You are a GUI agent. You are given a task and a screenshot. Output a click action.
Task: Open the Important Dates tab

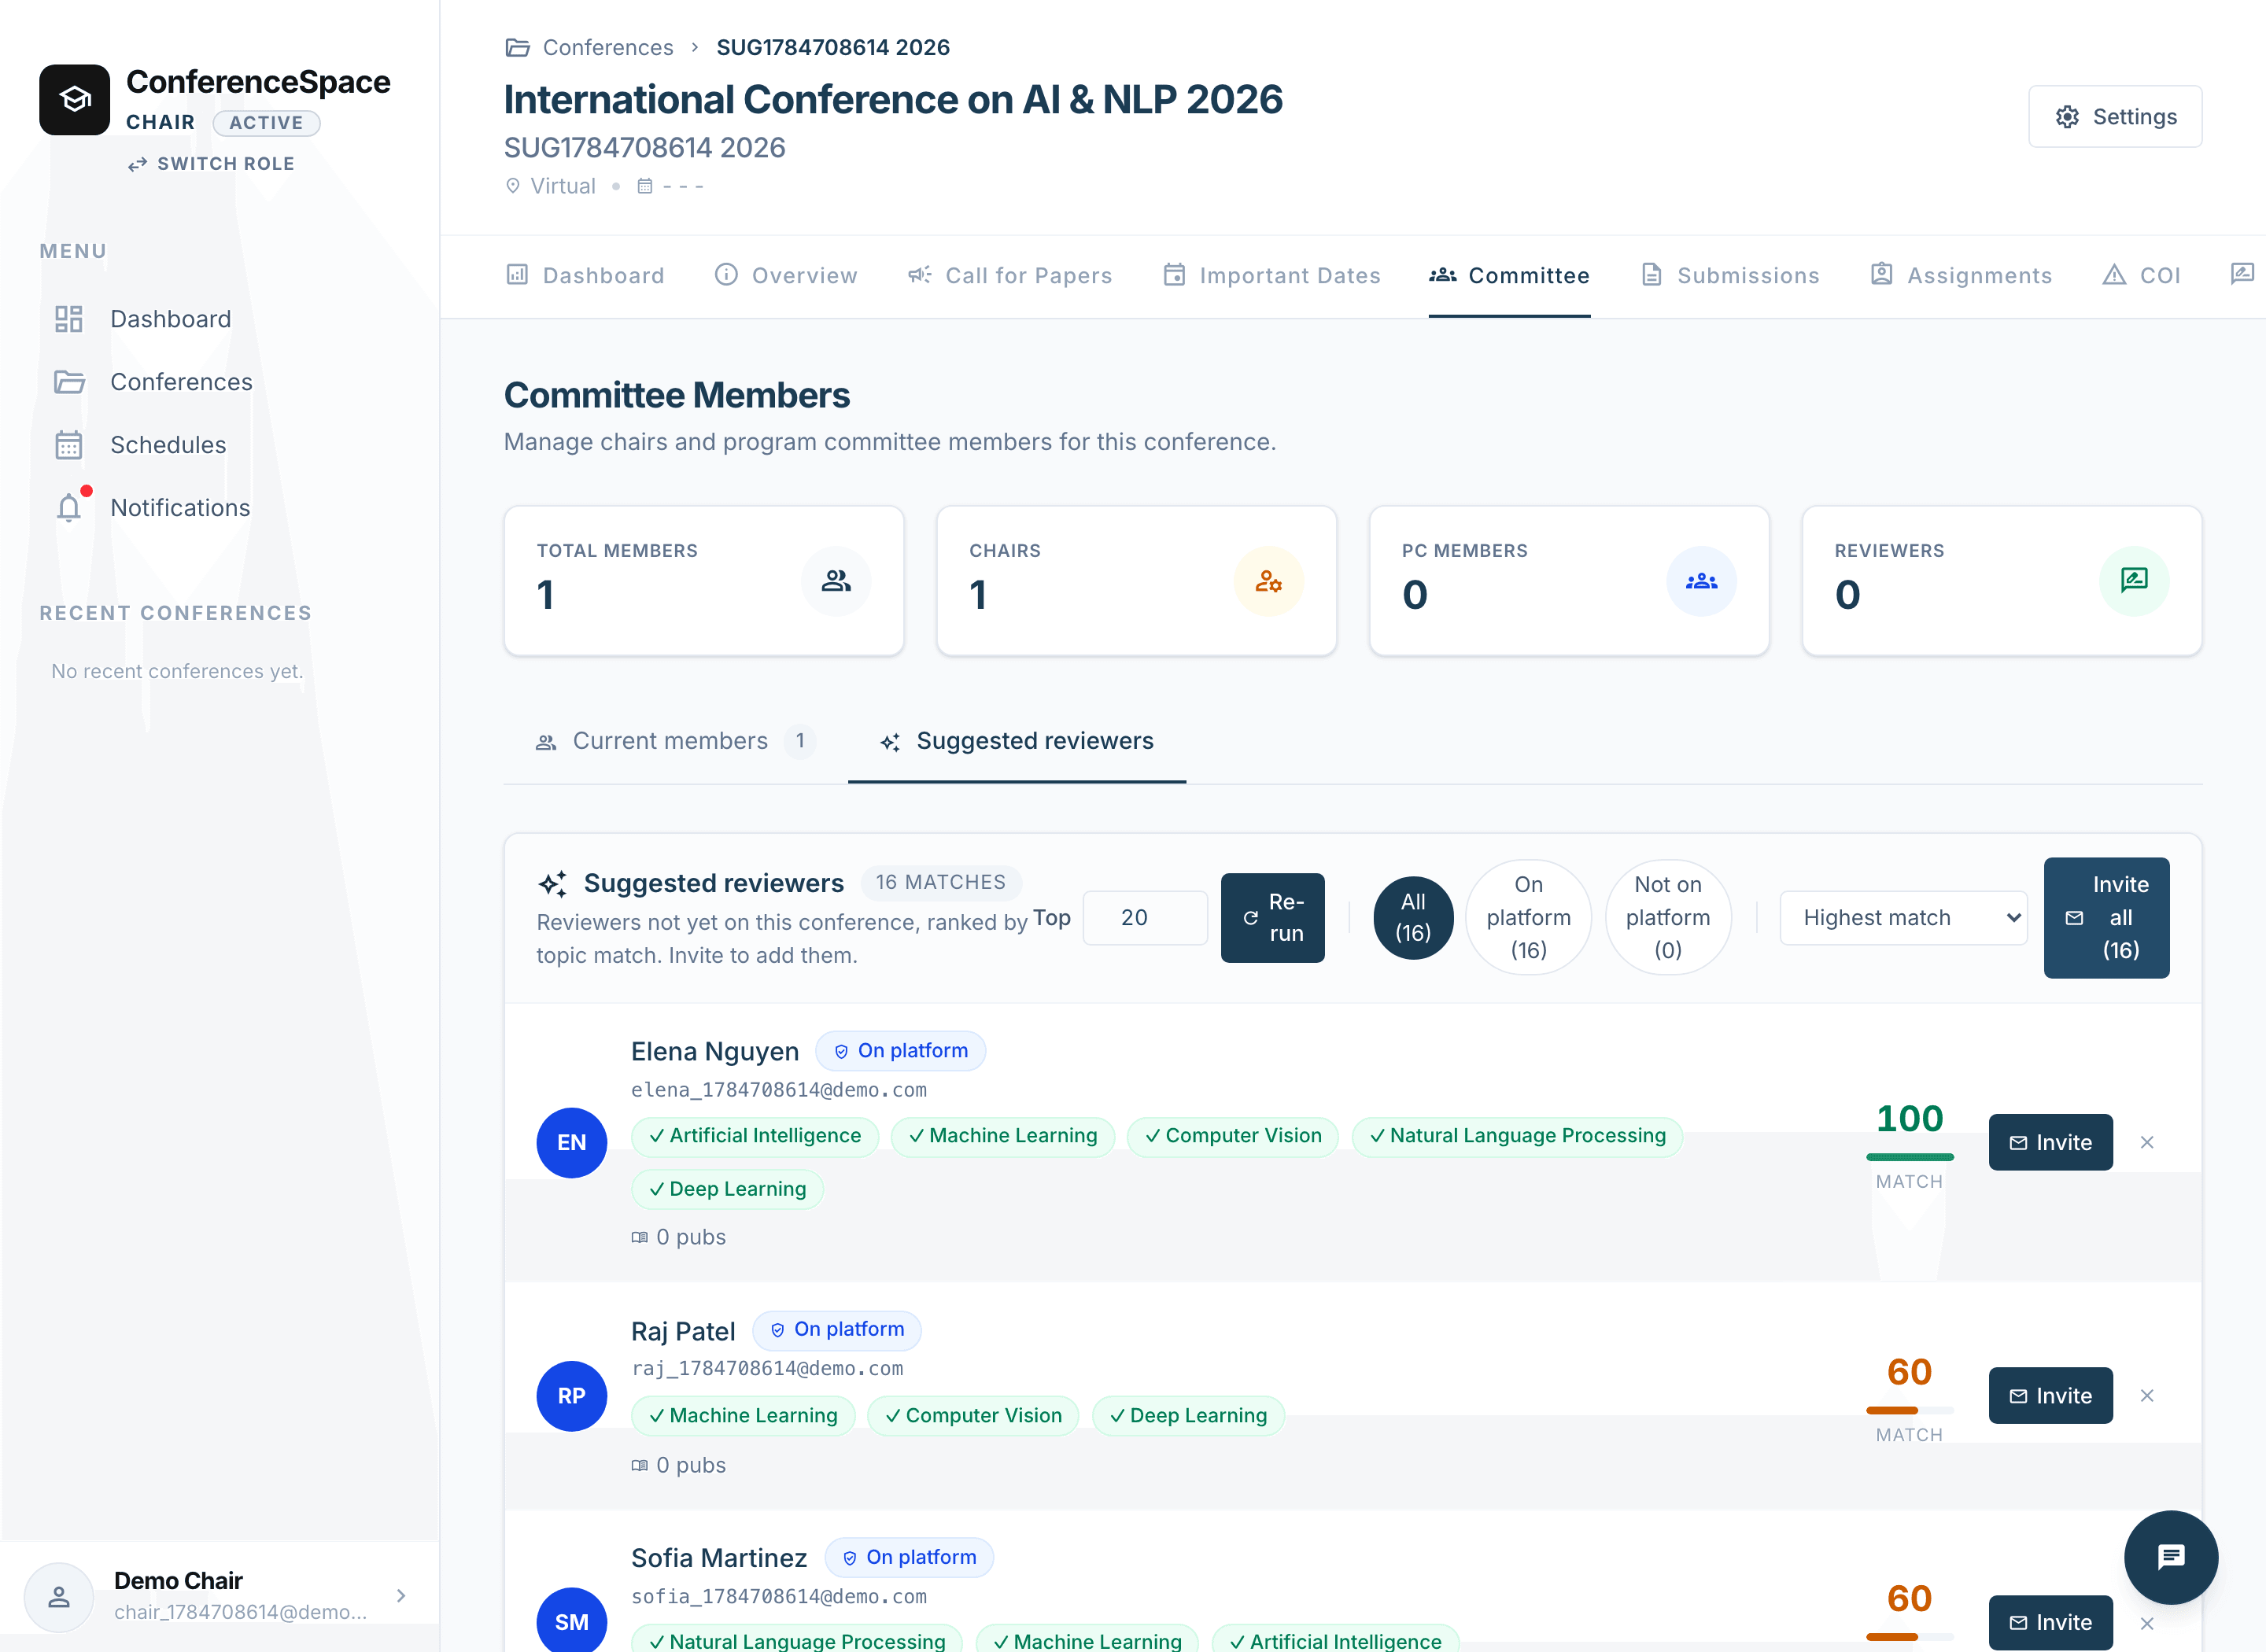[x=1272, y=275]
